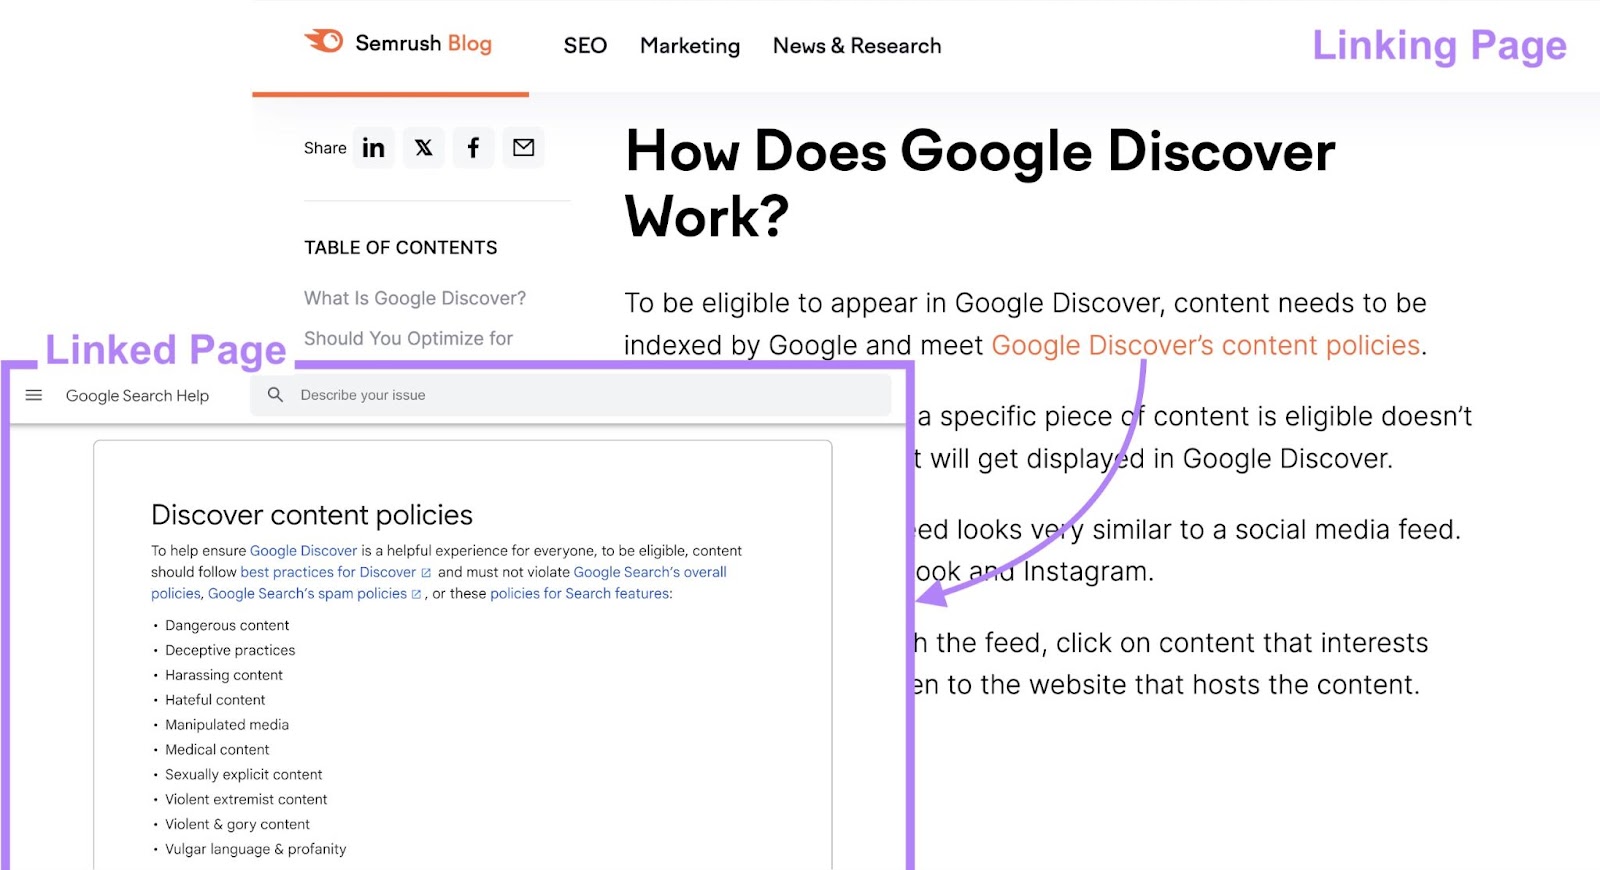Screen dimensions: 1600x870
Task: Click the magnifier search icon in Help
Action: click(x=276, y=395)
